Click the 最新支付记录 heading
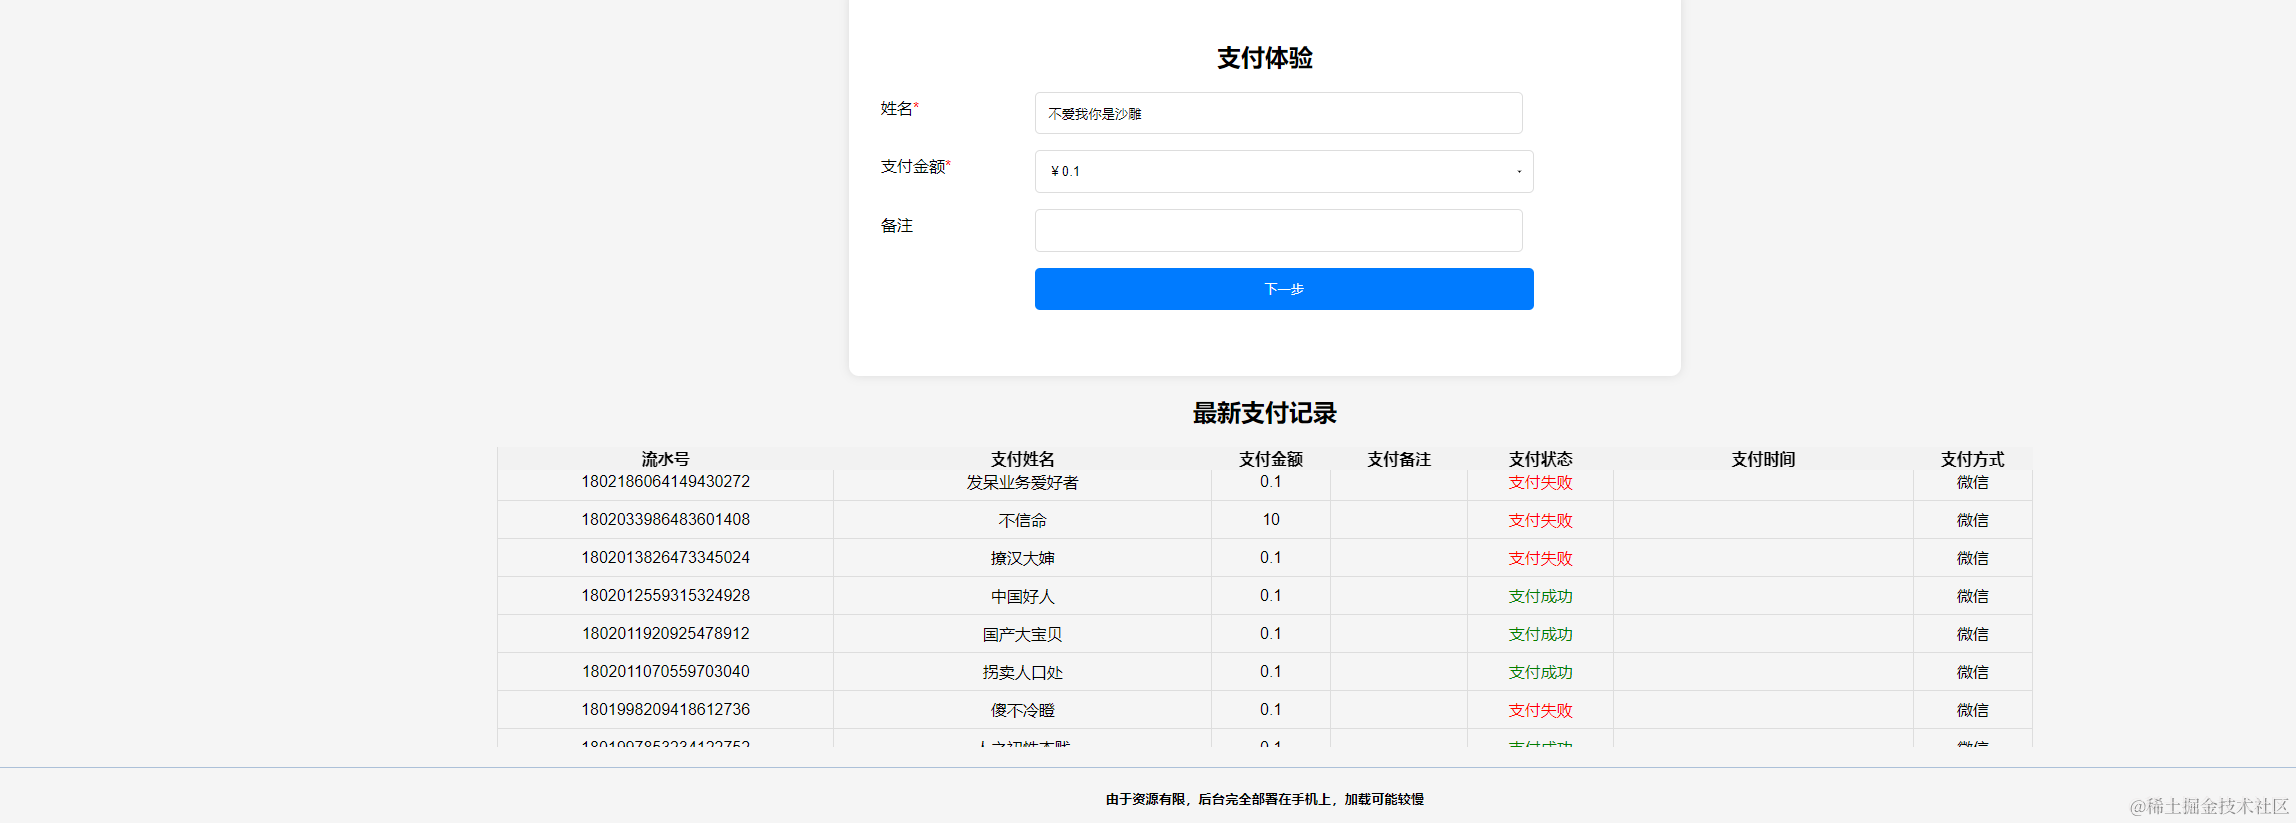2296x823 pixels. coord(1264,413)
